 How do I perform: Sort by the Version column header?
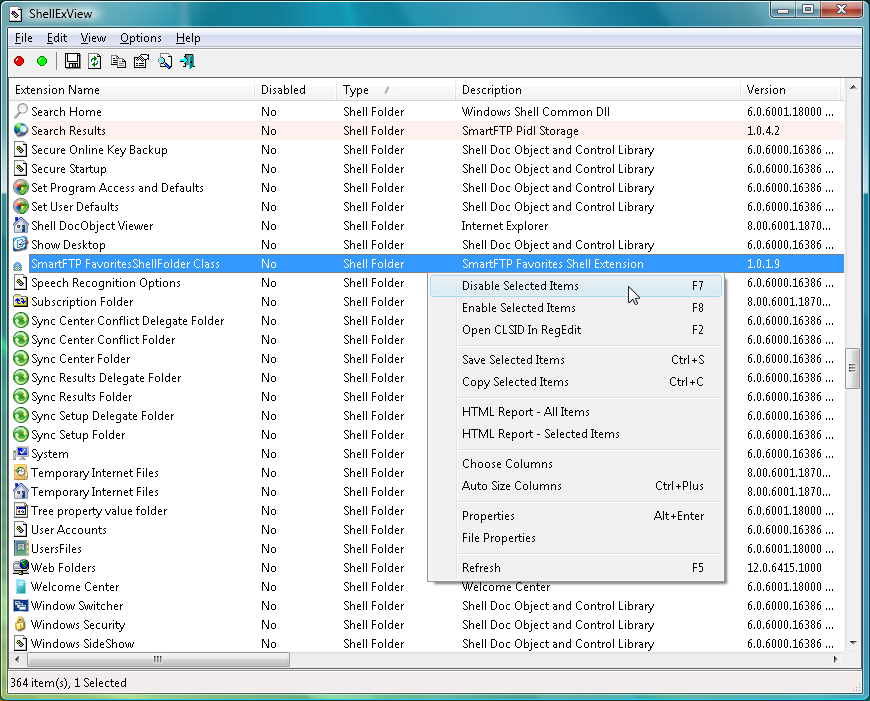pos(791,90)
